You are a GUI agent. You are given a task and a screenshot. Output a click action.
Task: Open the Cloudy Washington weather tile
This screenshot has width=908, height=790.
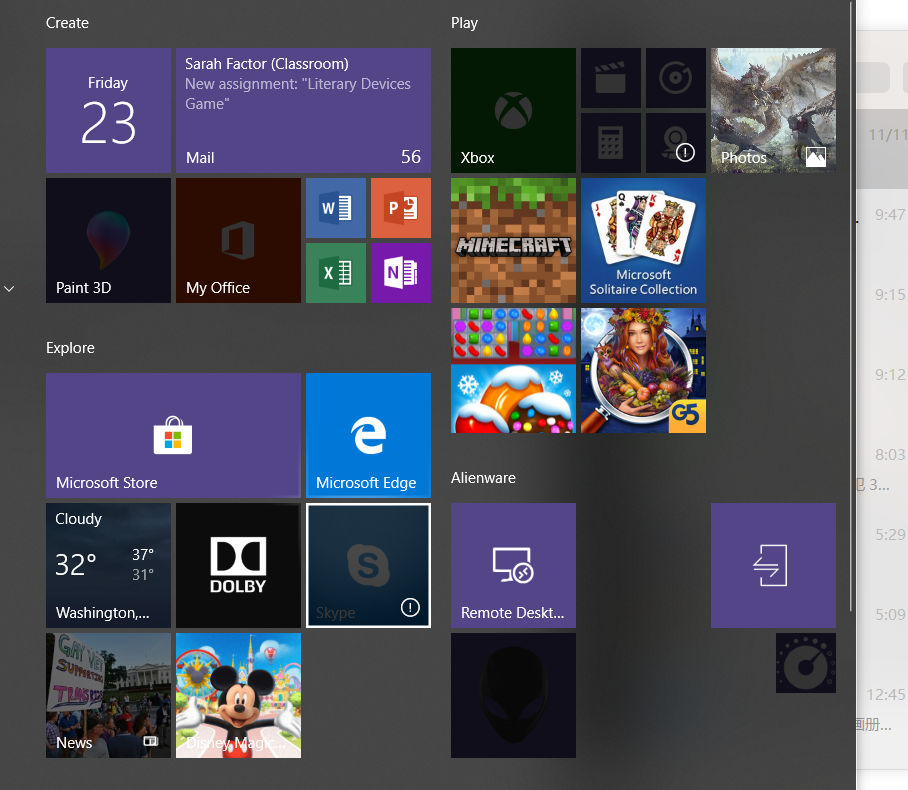coord(108,565)
